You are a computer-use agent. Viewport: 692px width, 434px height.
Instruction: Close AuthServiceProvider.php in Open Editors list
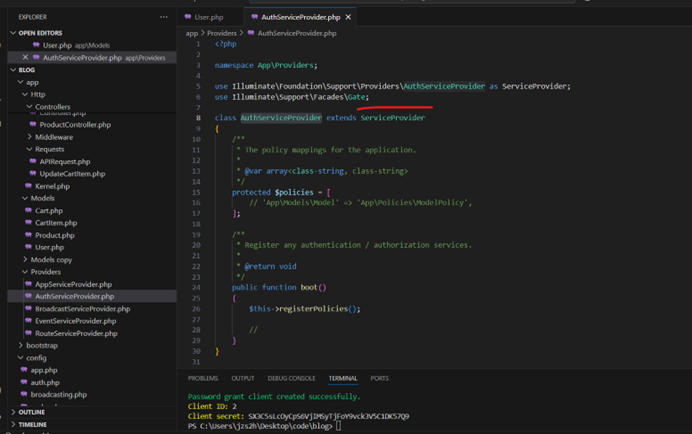[25, 58]
